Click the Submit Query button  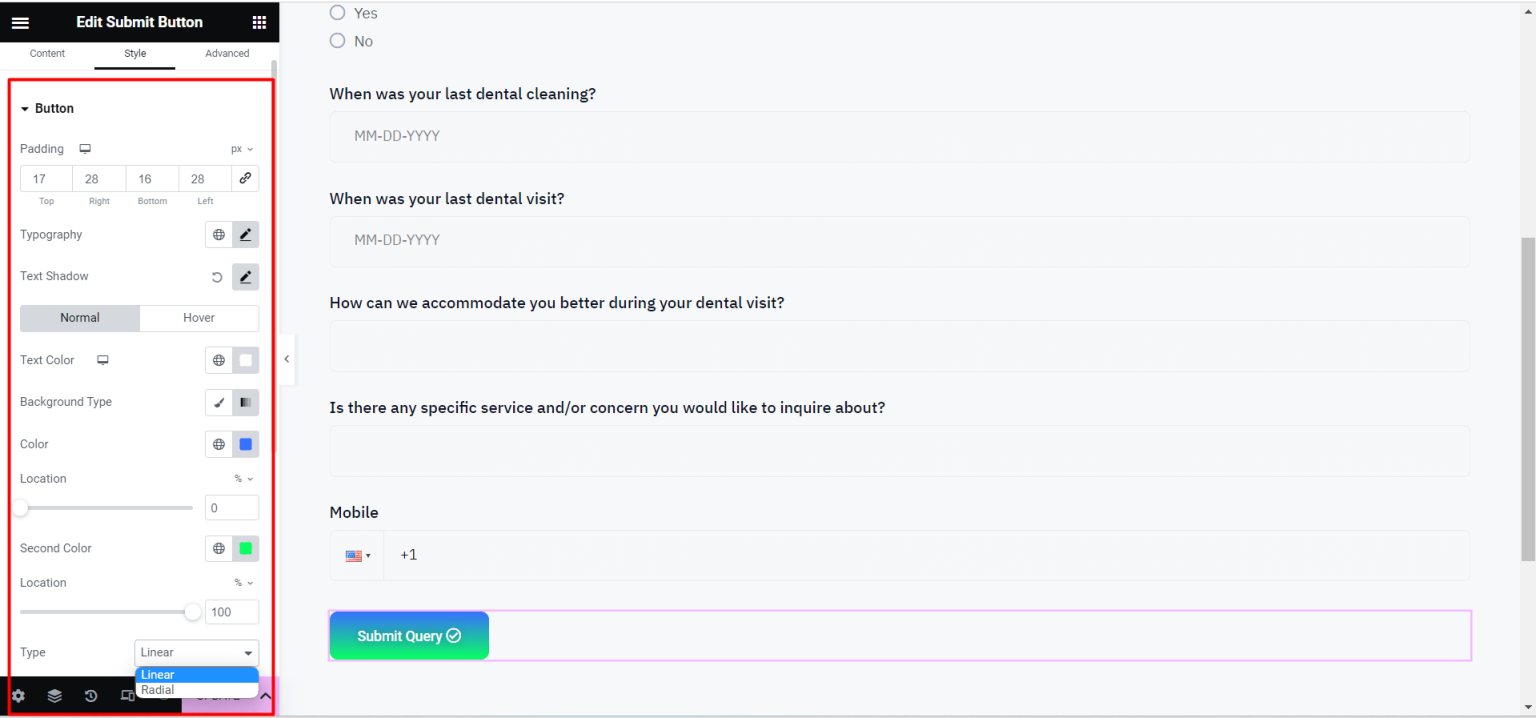tap(408, 636)
